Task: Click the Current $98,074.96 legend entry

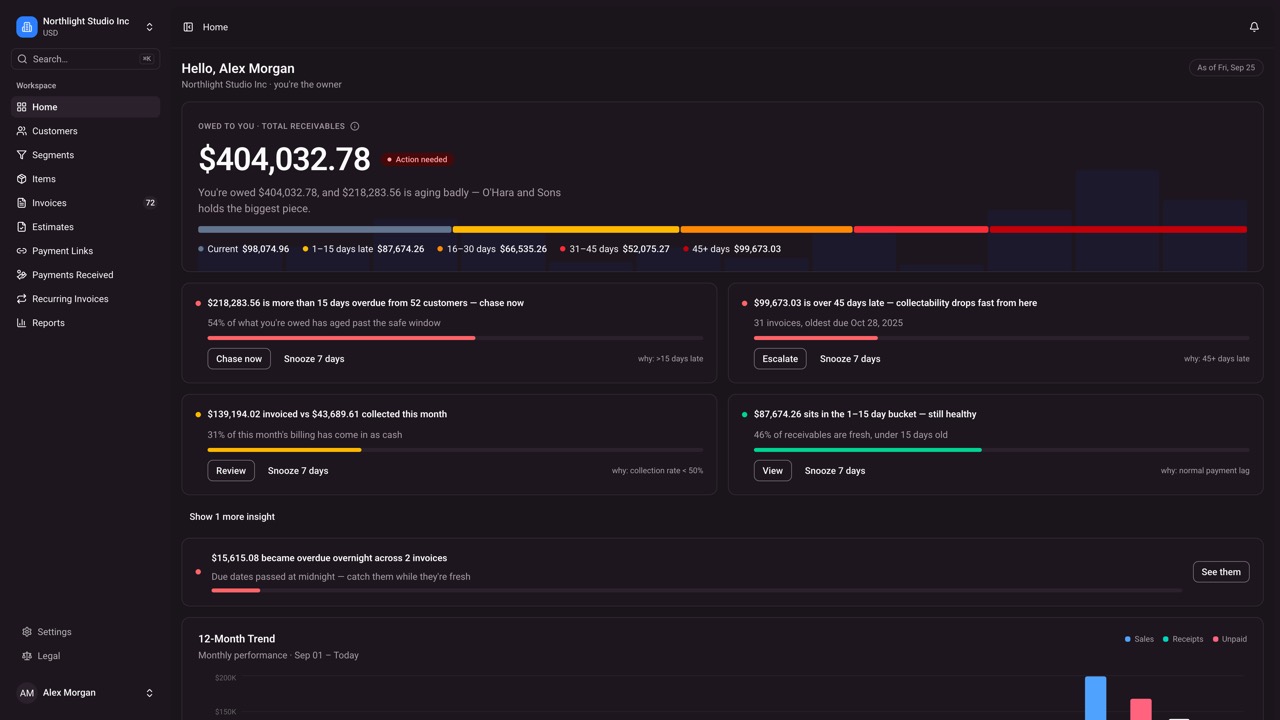Action: click(244, 249)
